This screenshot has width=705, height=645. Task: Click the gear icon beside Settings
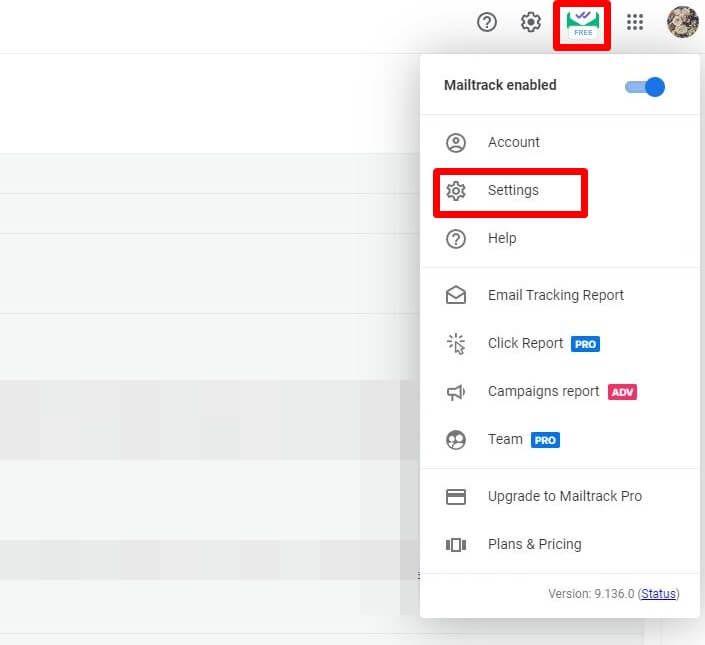tap(455, 191)
